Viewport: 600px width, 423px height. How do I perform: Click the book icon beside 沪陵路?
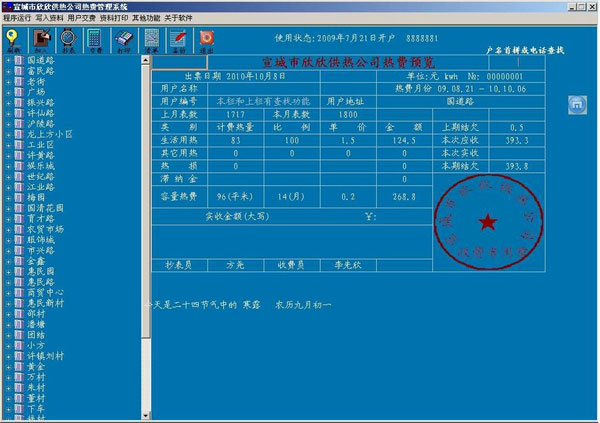(19, 123)
